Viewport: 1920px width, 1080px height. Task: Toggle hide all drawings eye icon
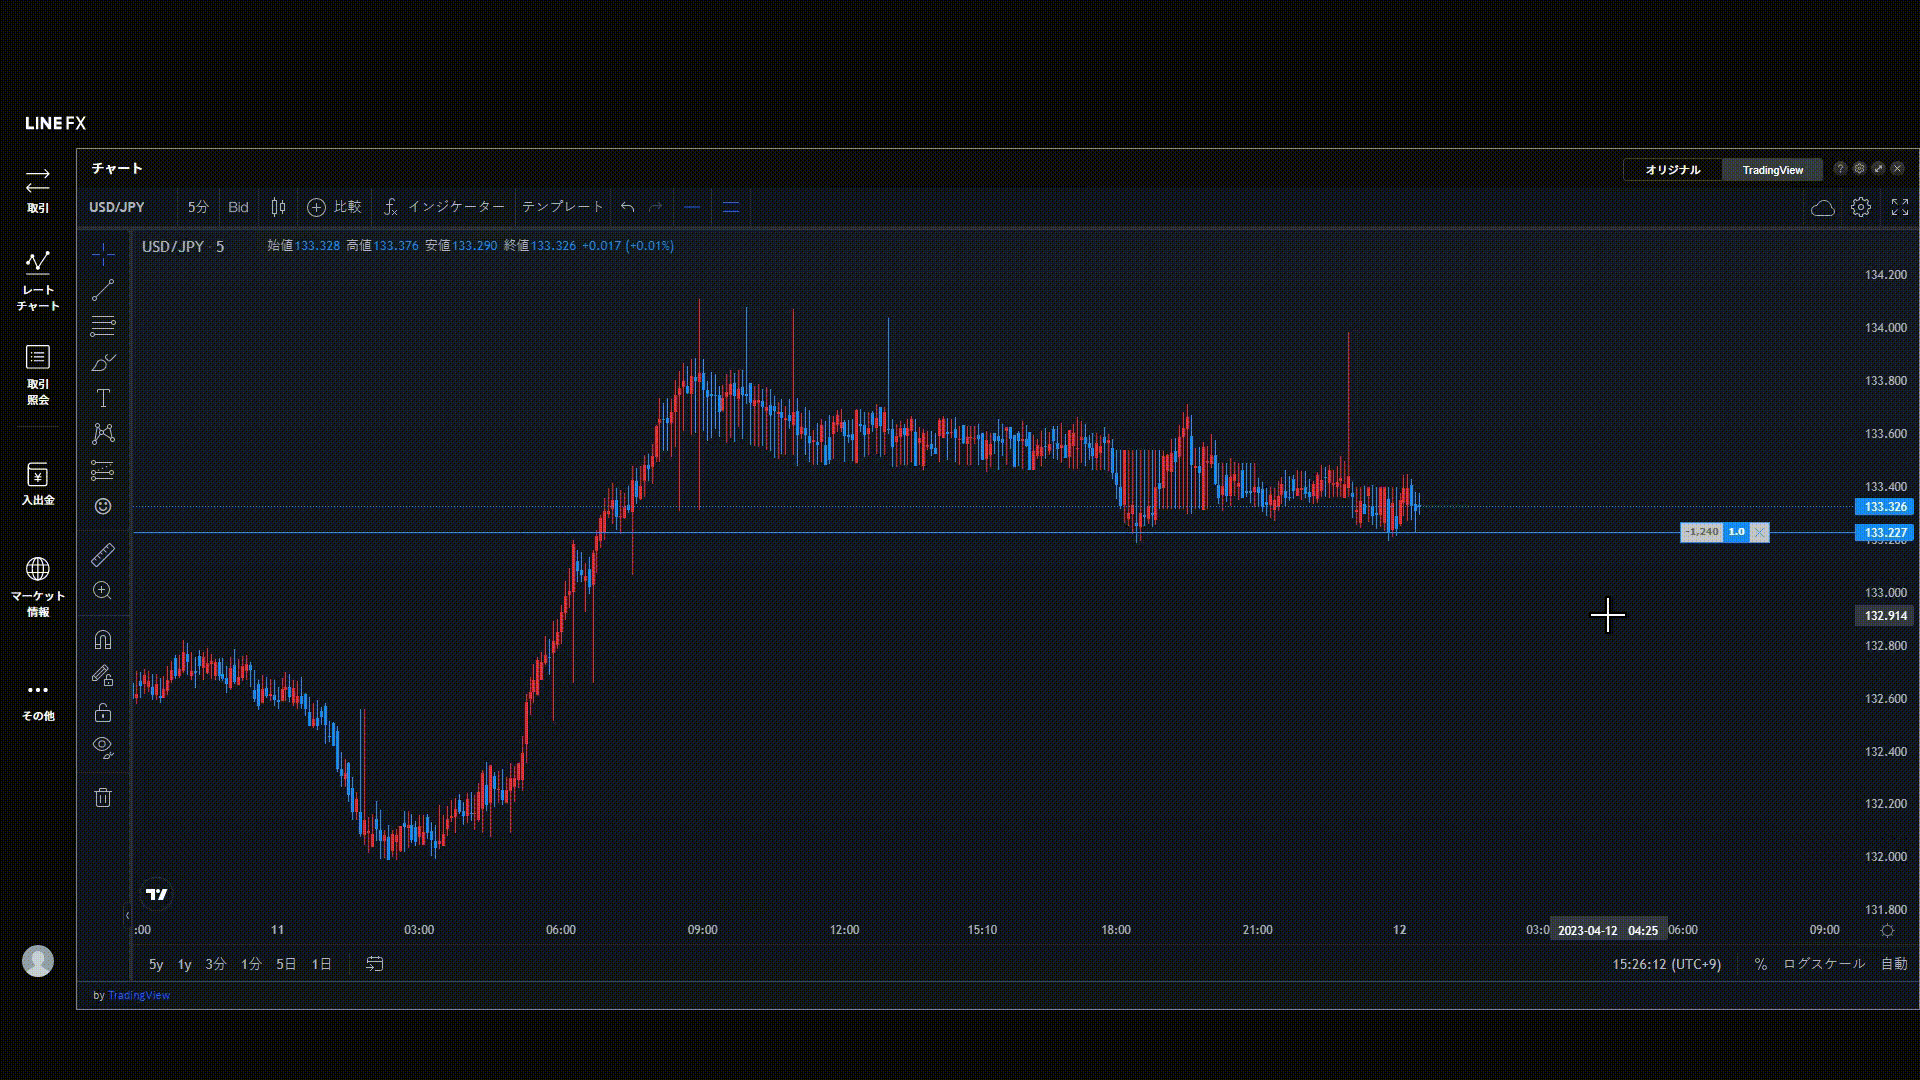[x=103, y=747]
